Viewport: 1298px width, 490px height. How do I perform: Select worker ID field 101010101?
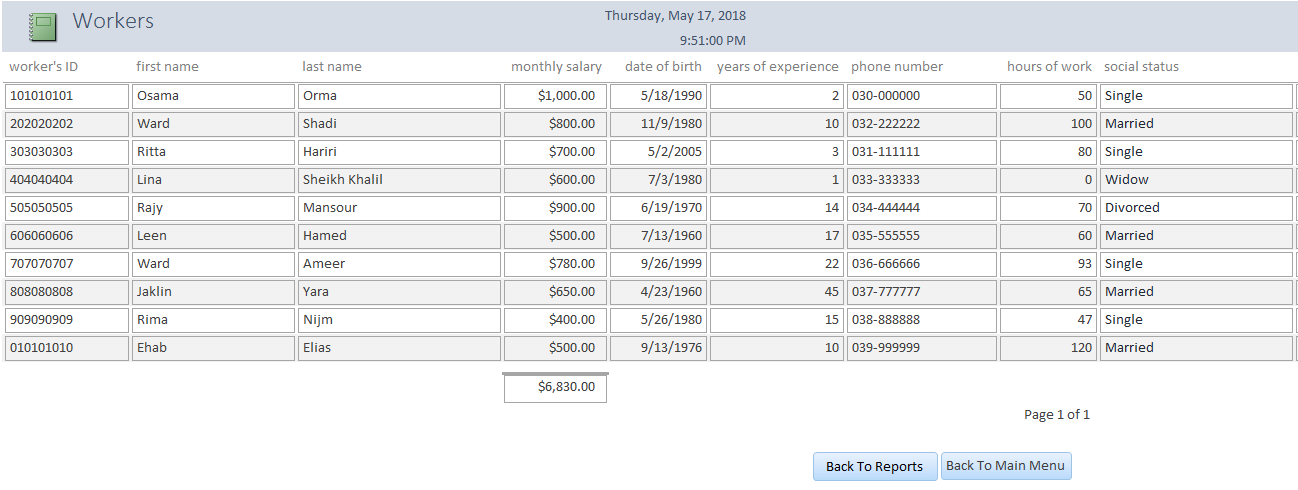point(67,96)
